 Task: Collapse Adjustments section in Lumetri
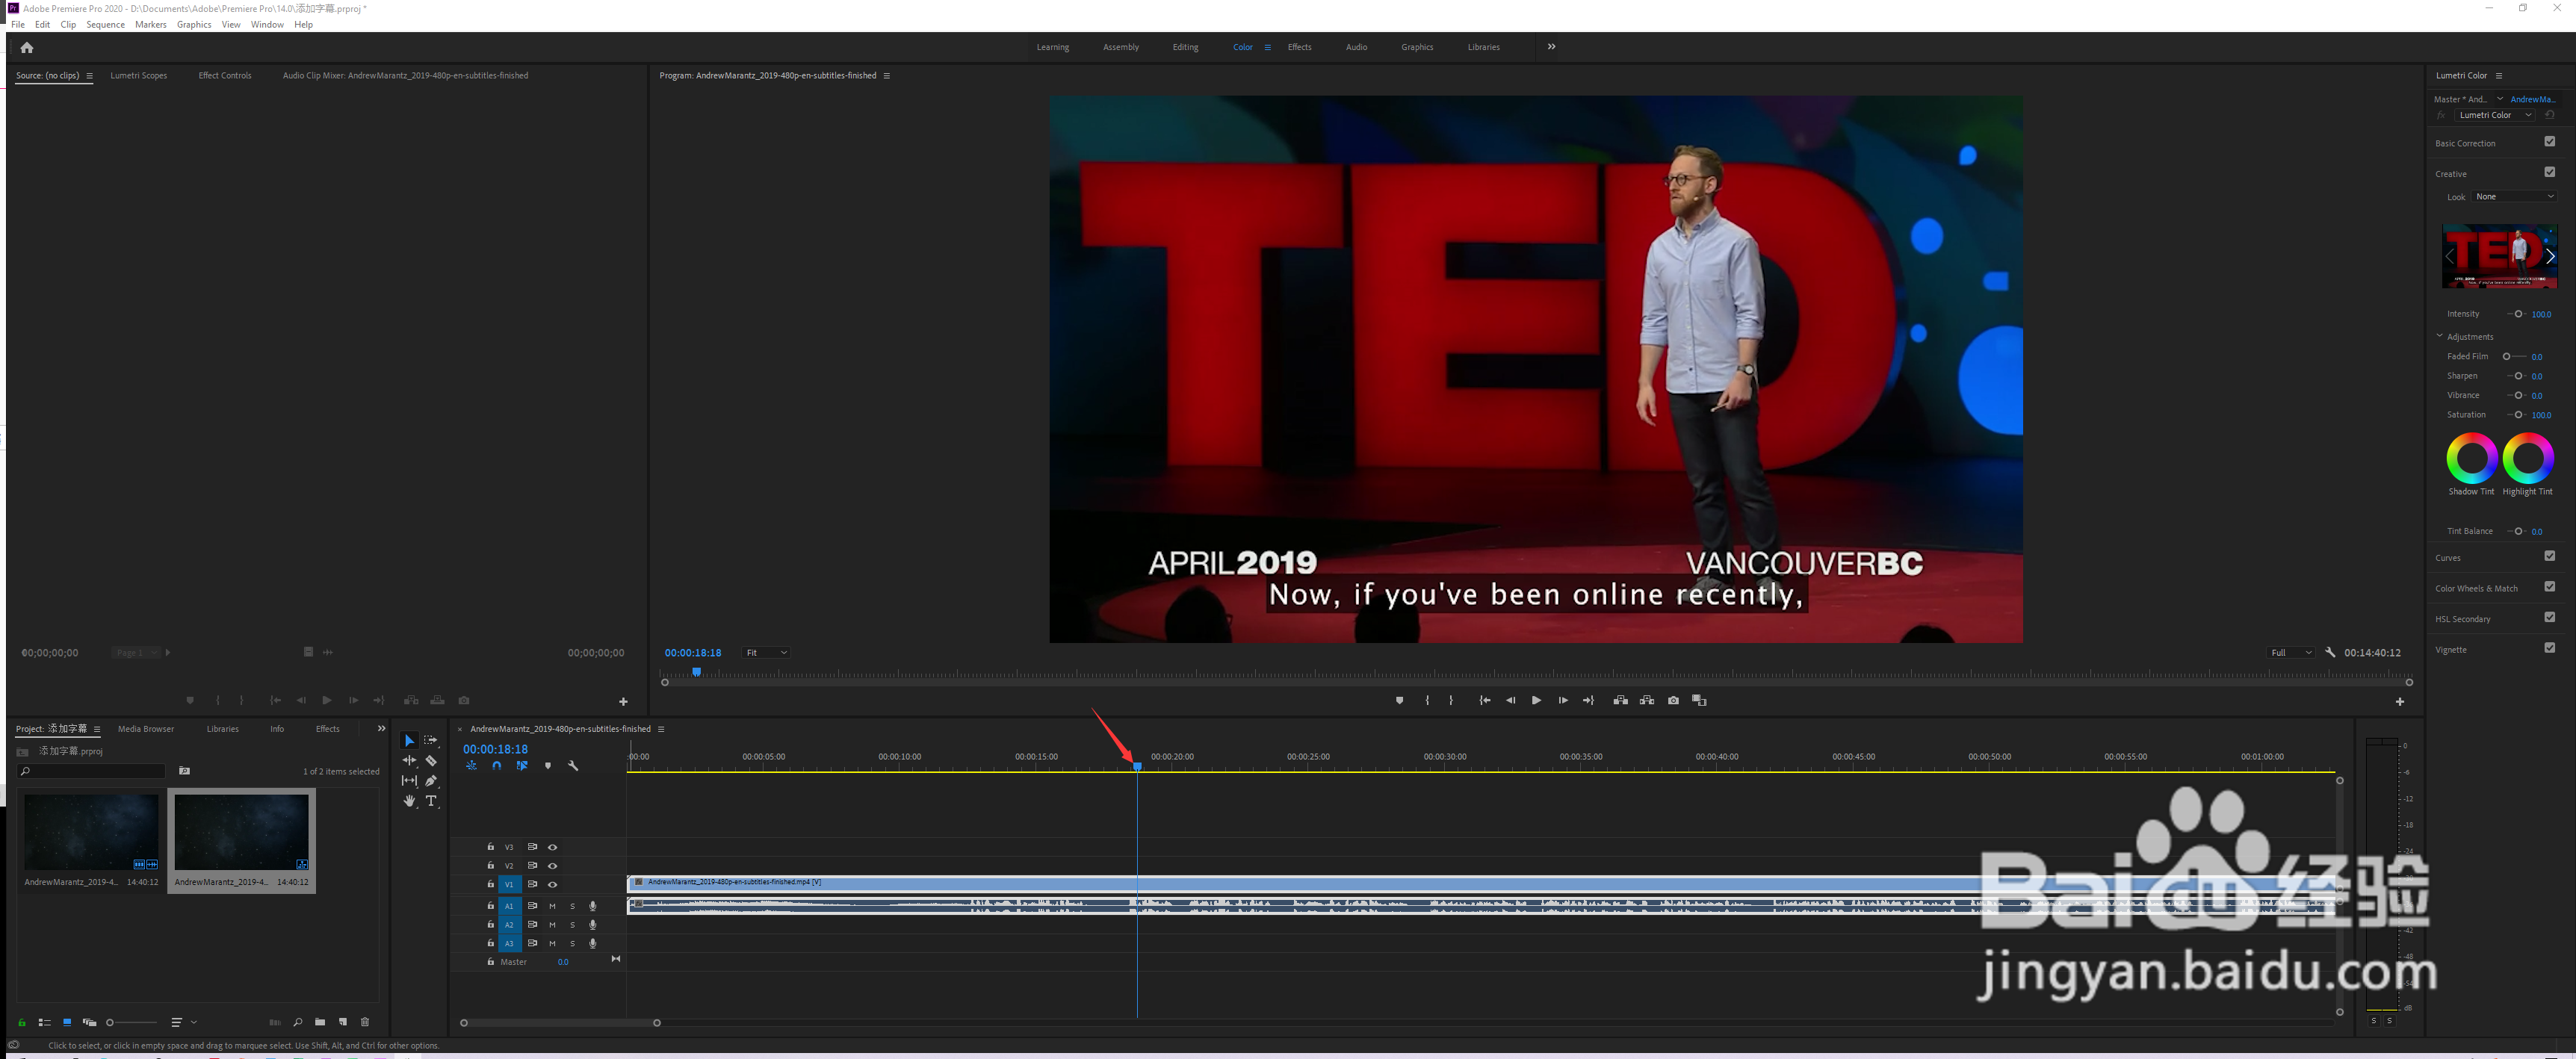[x=2439, y=336]
